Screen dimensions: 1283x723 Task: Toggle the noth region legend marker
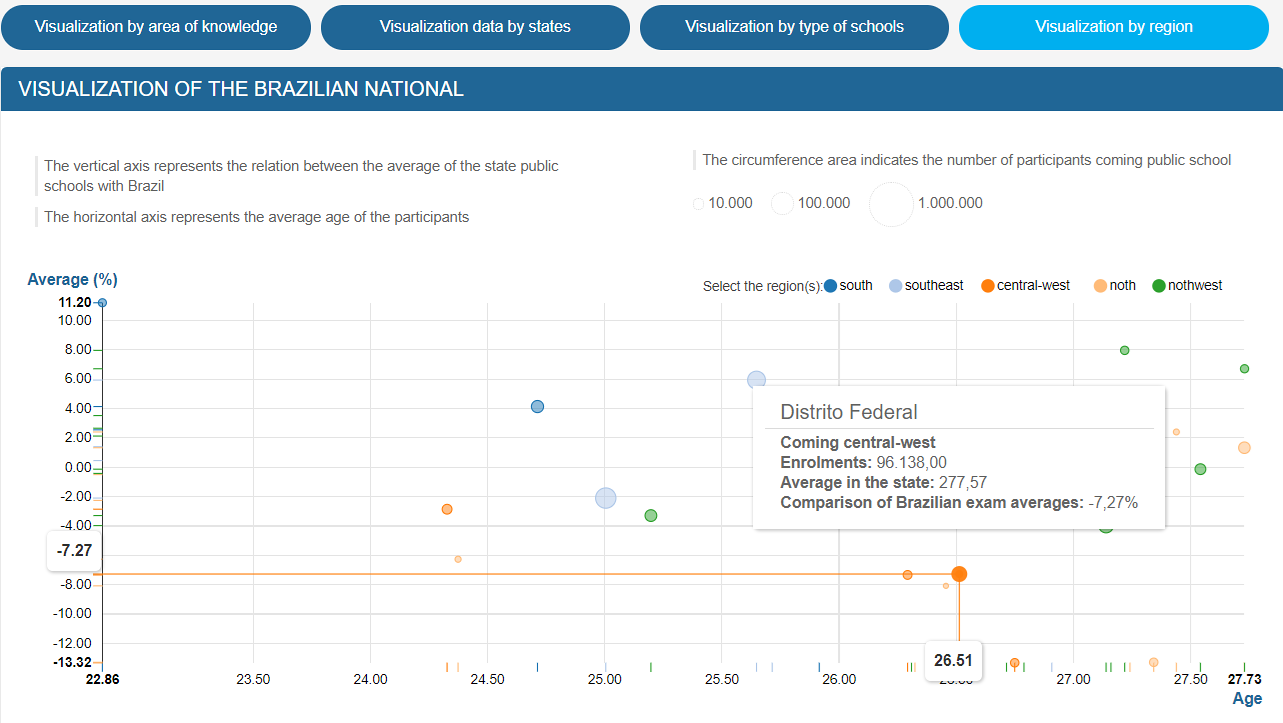pyautogui.click(x=1100, y=286)
